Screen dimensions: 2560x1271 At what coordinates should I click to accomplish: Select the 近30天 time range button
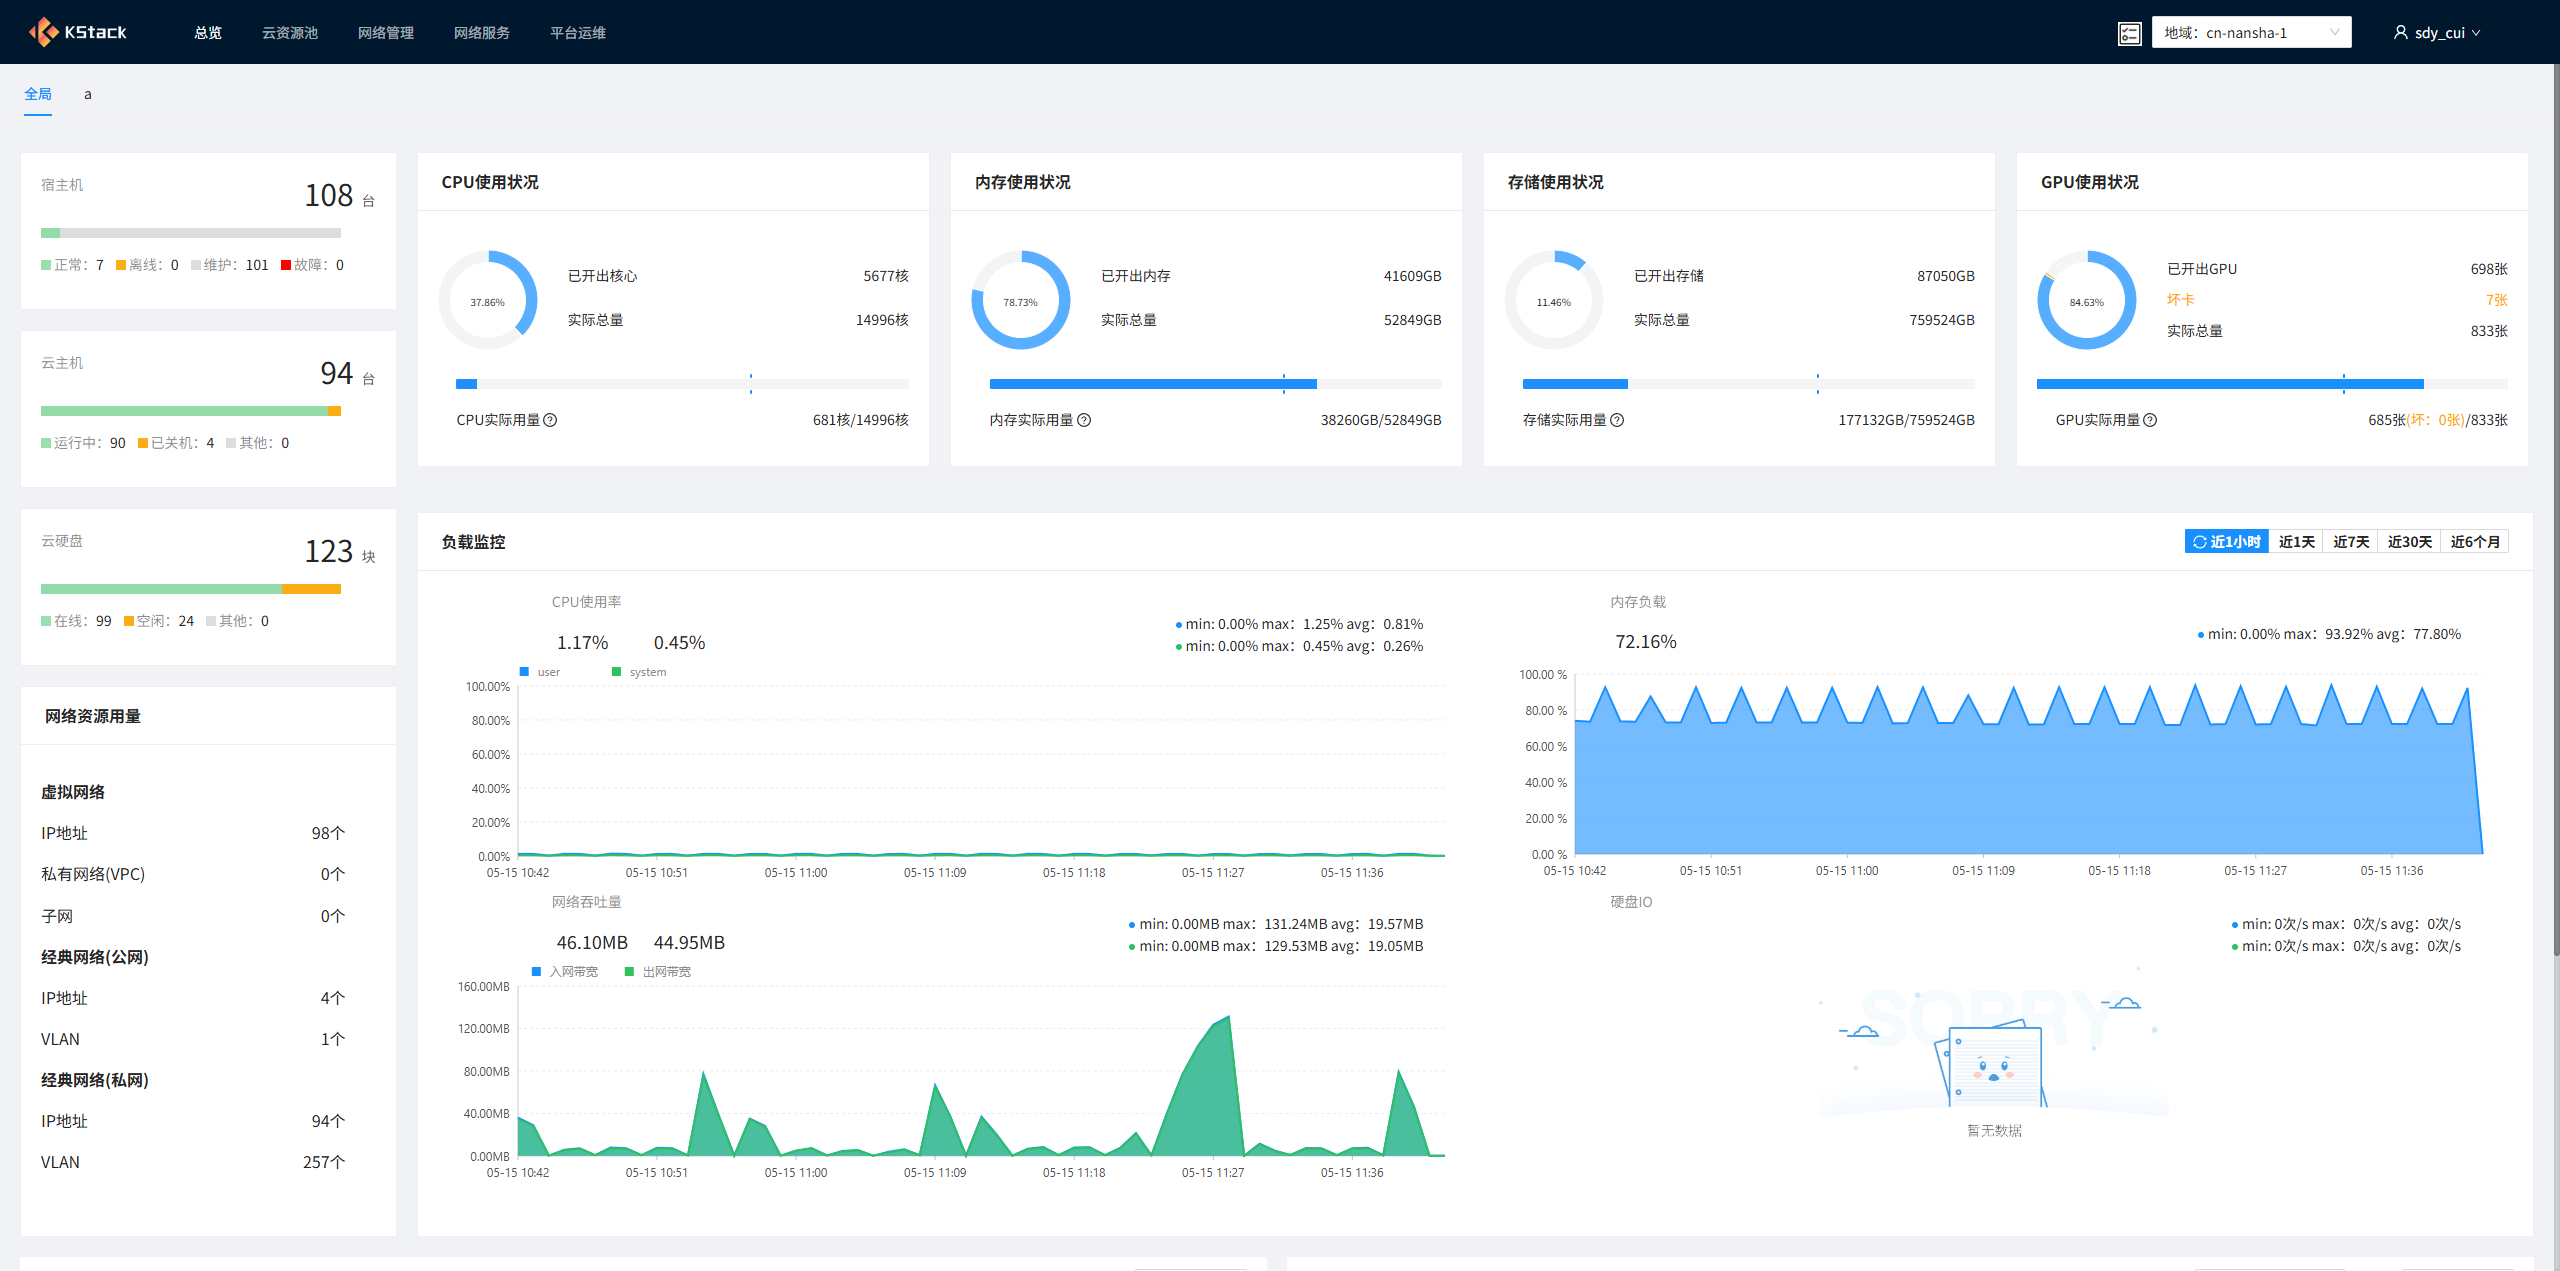tap(2409, 542)
